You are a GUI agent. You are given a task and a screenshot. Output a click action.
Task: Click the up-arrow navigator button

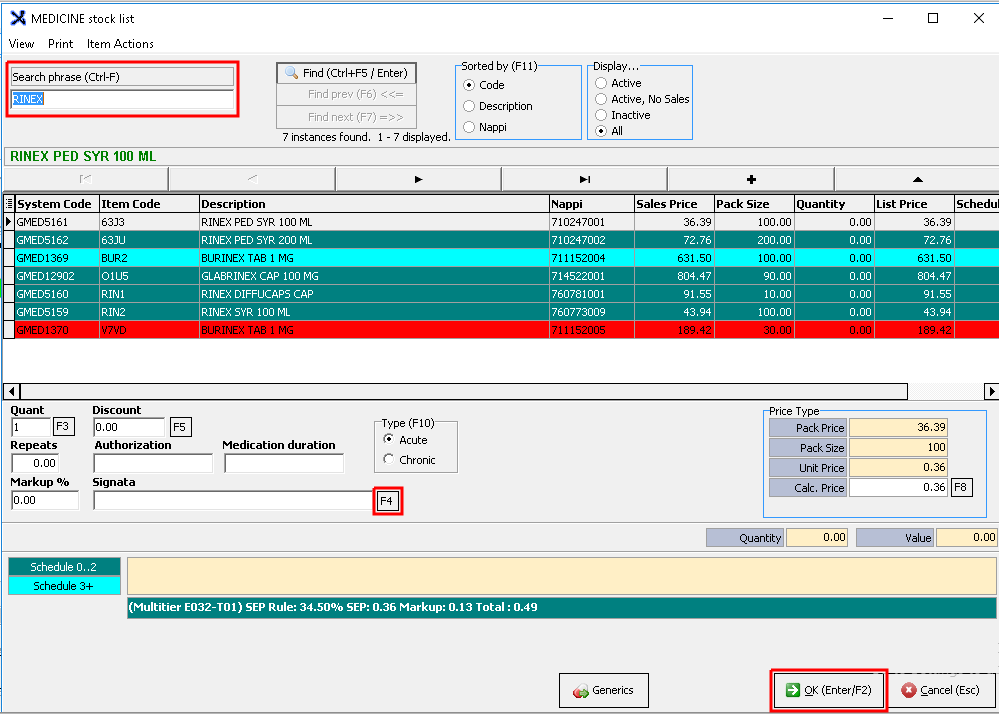(x=916, y=179)
